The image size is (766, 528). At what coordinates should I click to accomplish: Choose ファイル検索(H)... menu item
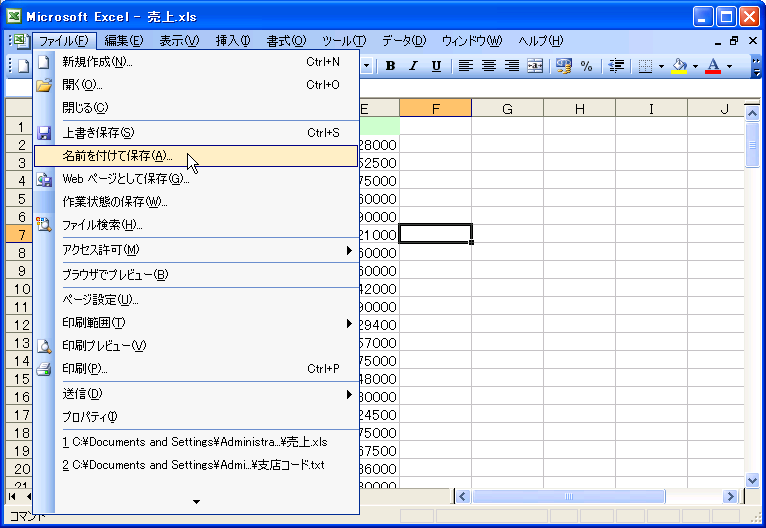(x=196, y=225)
